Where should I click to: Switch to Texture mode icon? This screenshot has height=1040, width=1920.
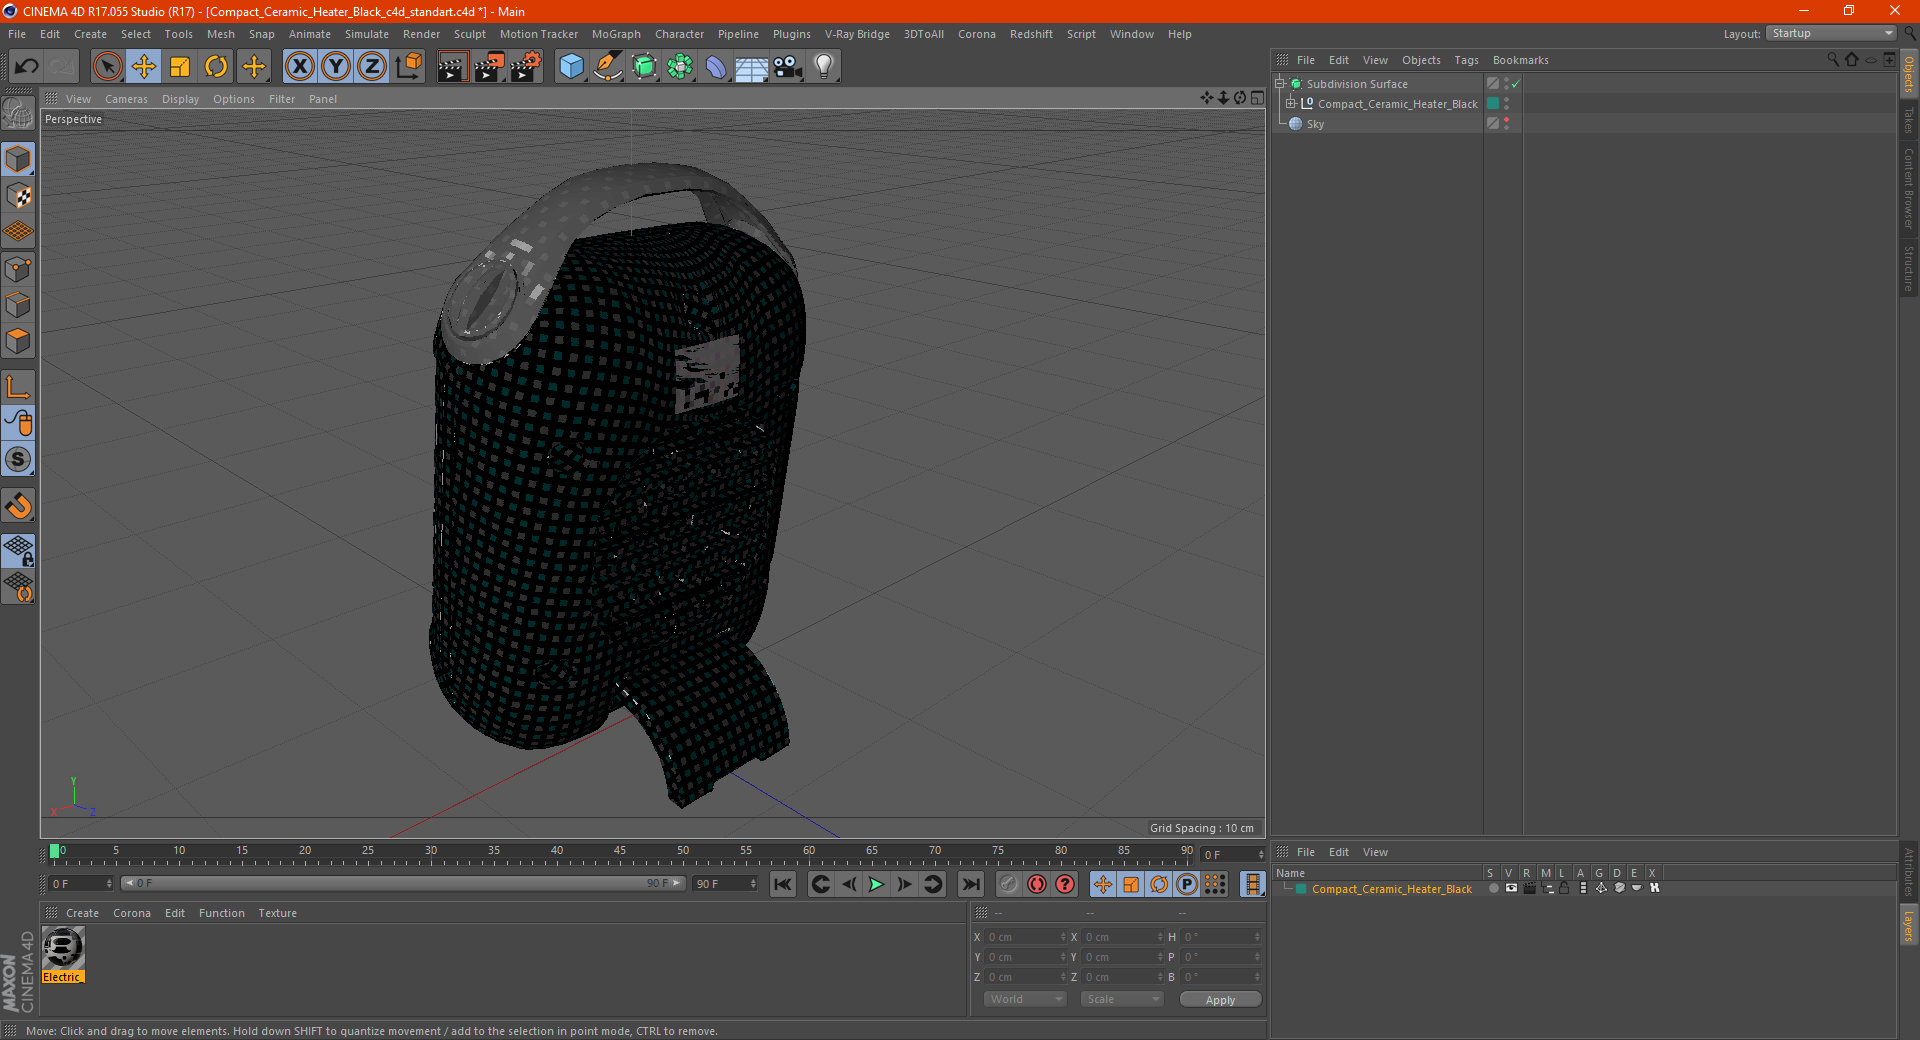point(18,196)
